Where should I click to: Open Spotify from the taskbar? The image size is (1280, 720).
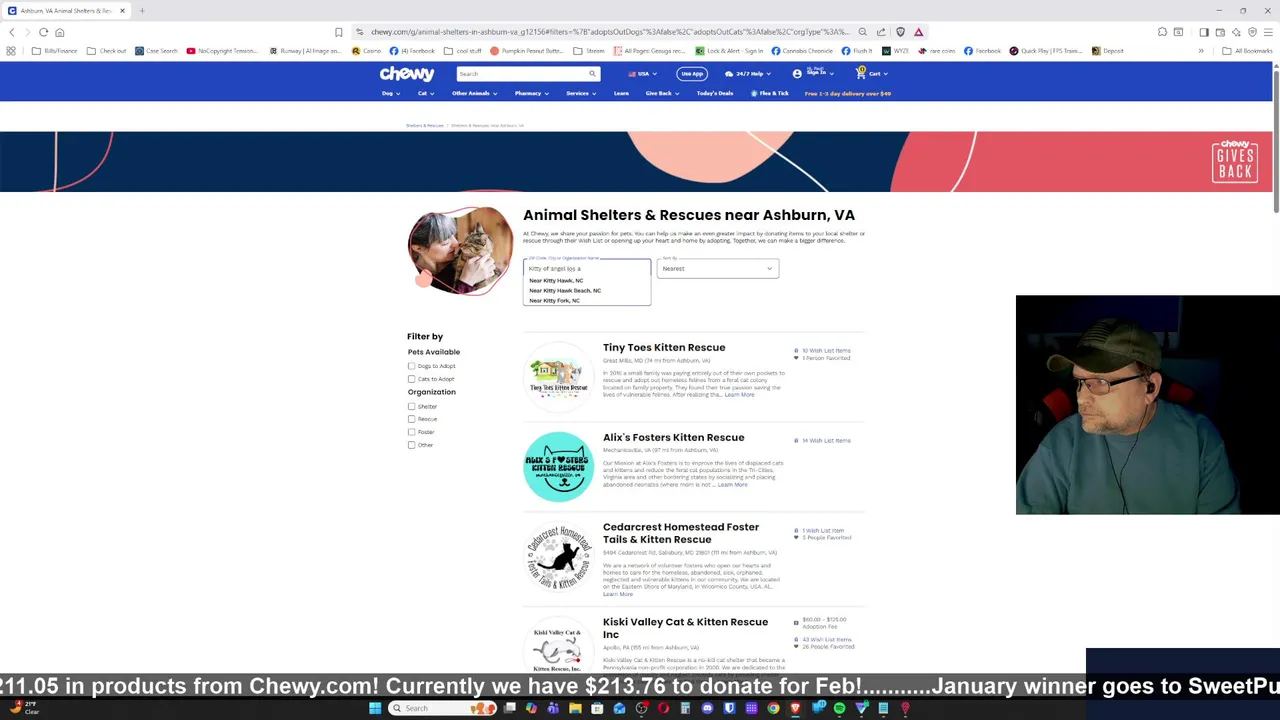click(839, 708)
